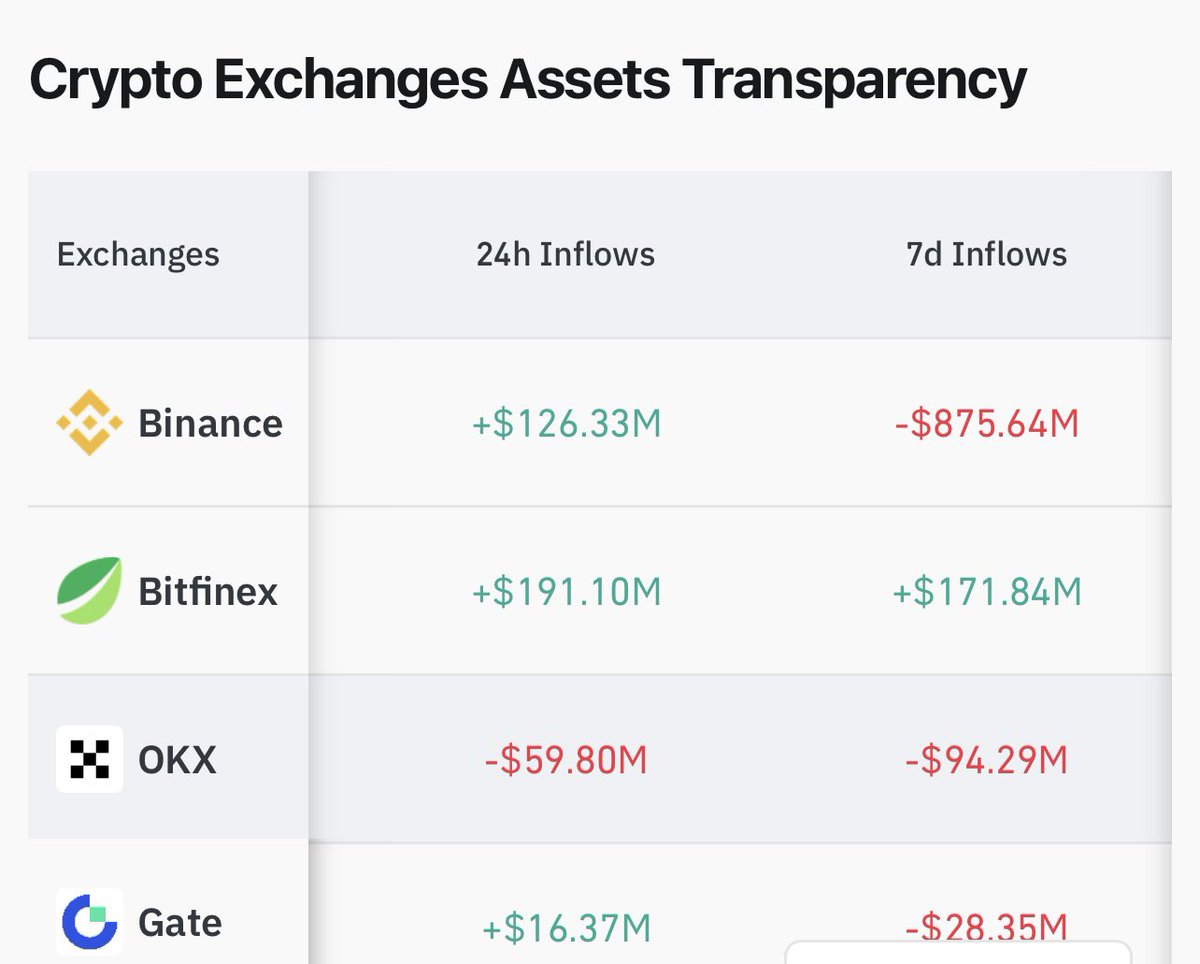Open the Binance exchange name link
Screen dimensions: 1200x964
[210, 423]
